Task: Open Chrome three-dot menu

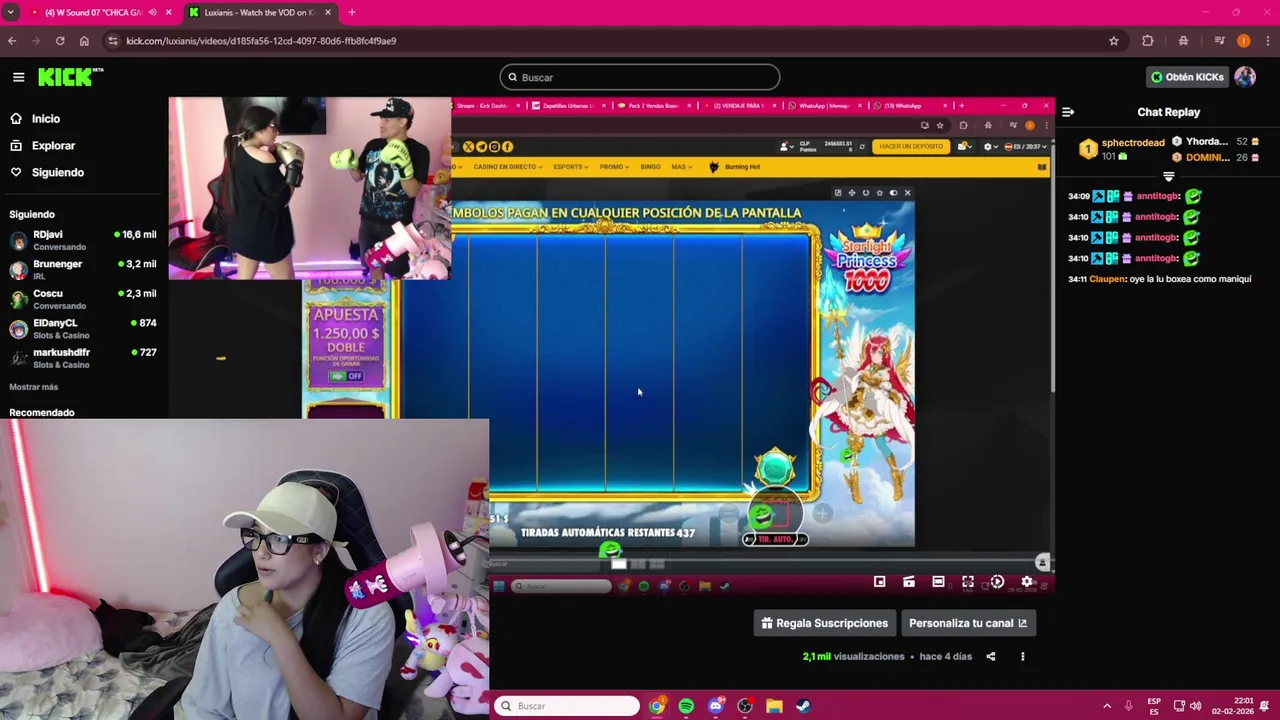Action: click(x=1267, y=41)
